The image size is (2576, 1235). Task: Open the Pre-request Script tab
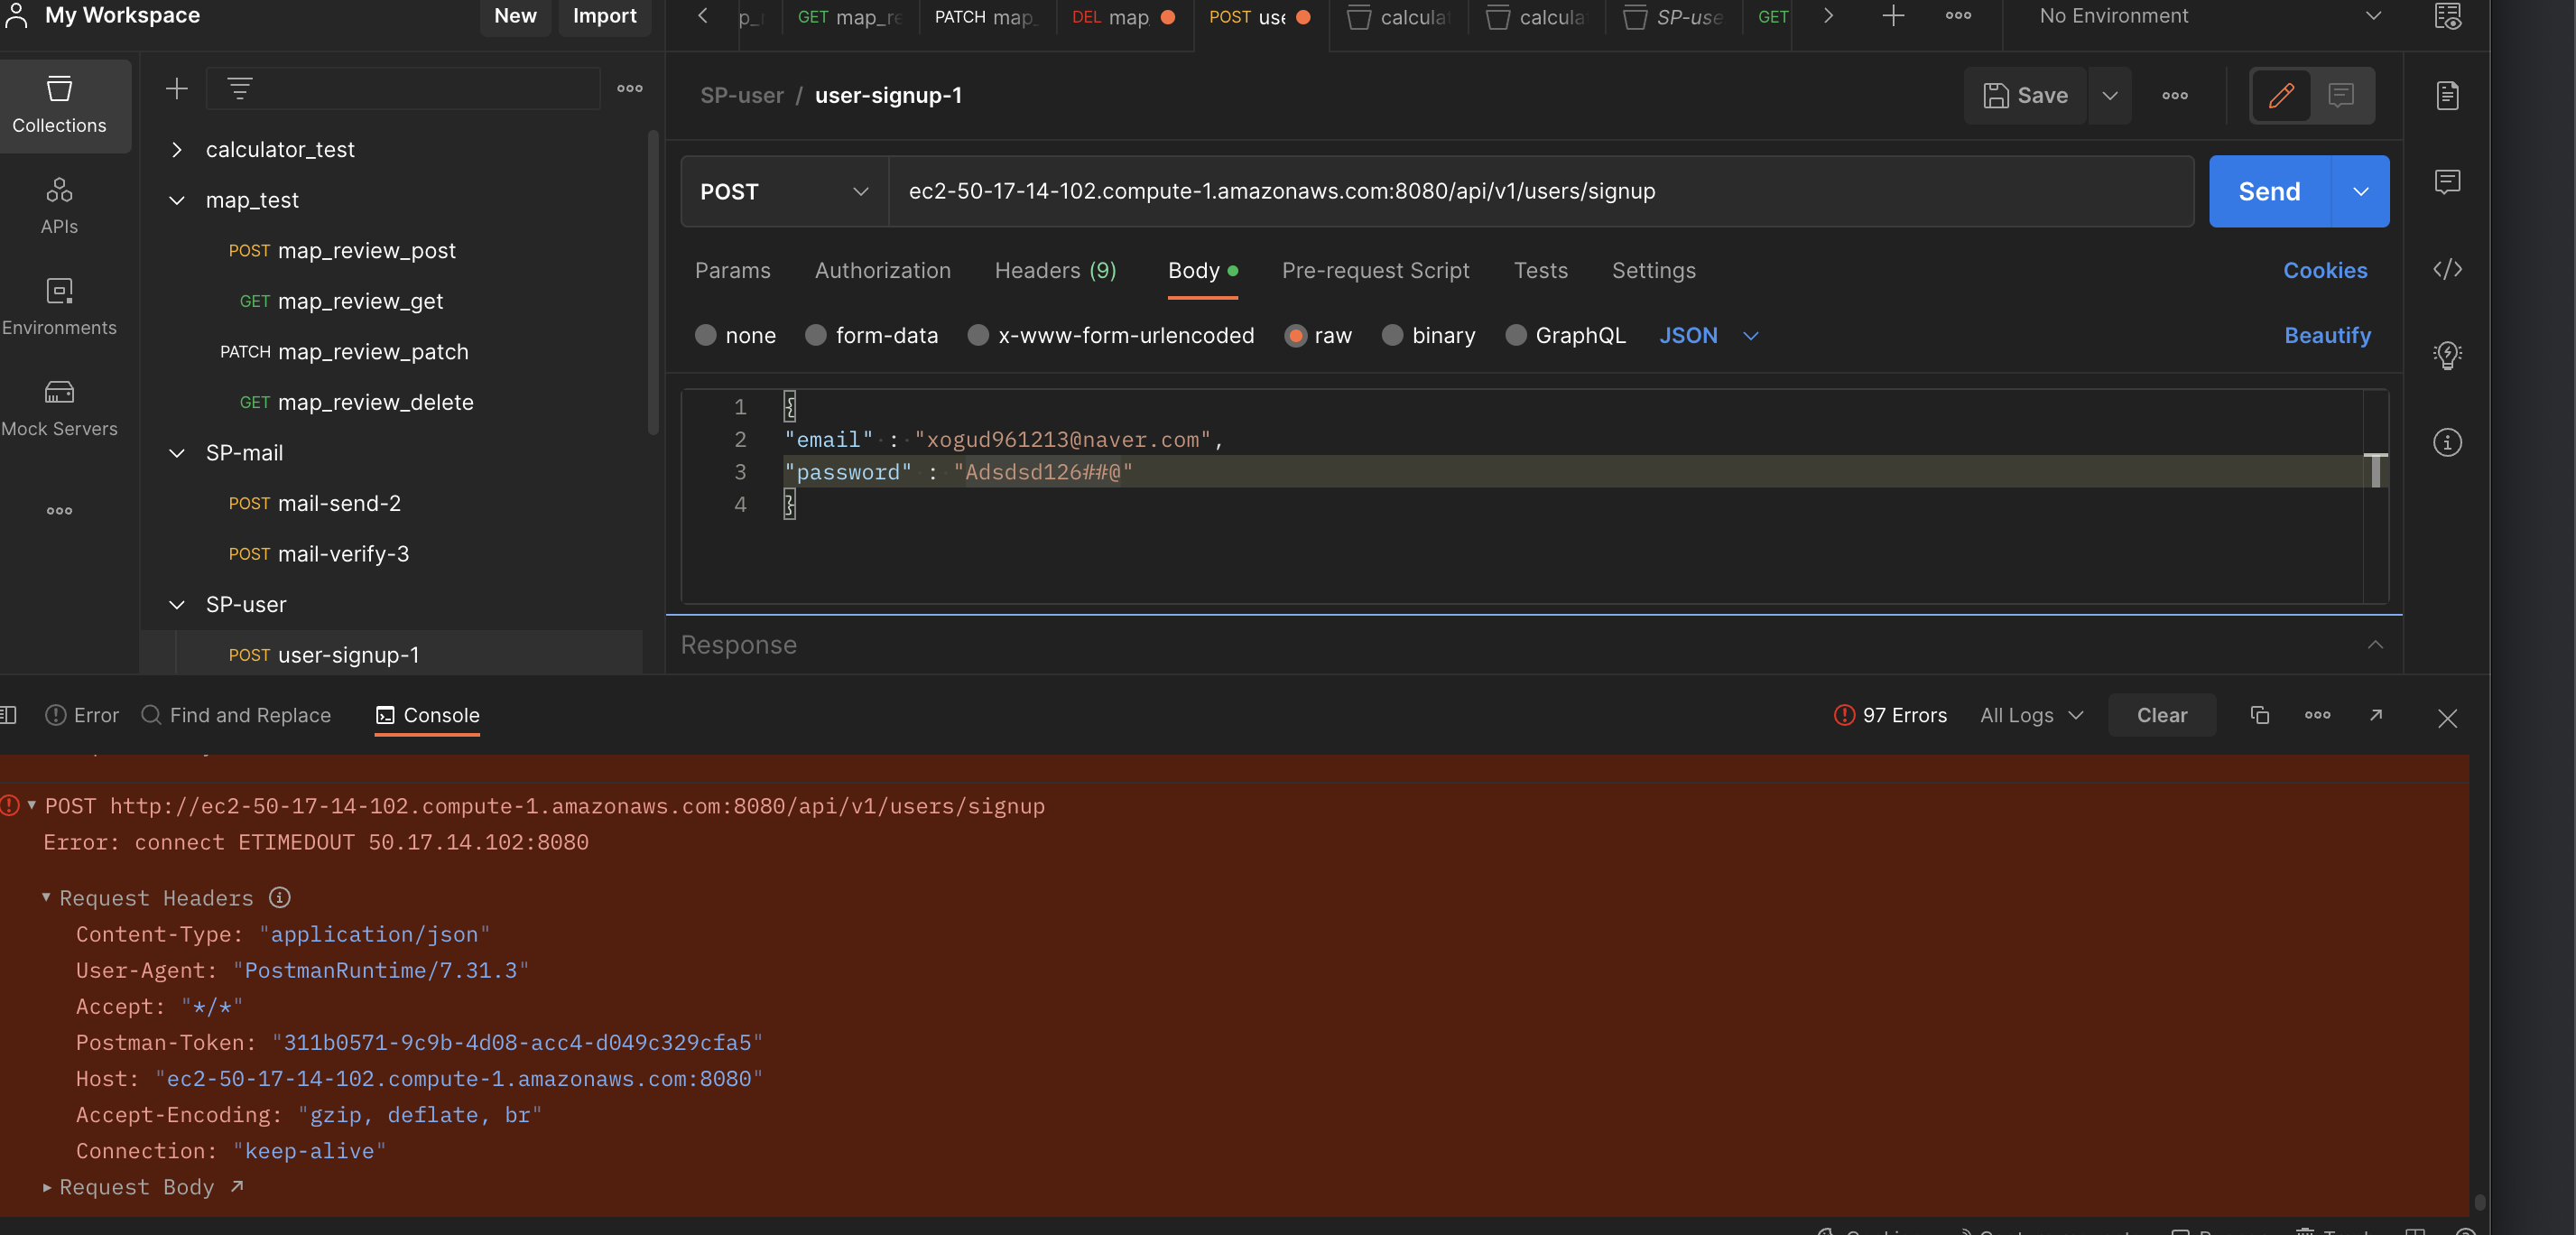1374,271
